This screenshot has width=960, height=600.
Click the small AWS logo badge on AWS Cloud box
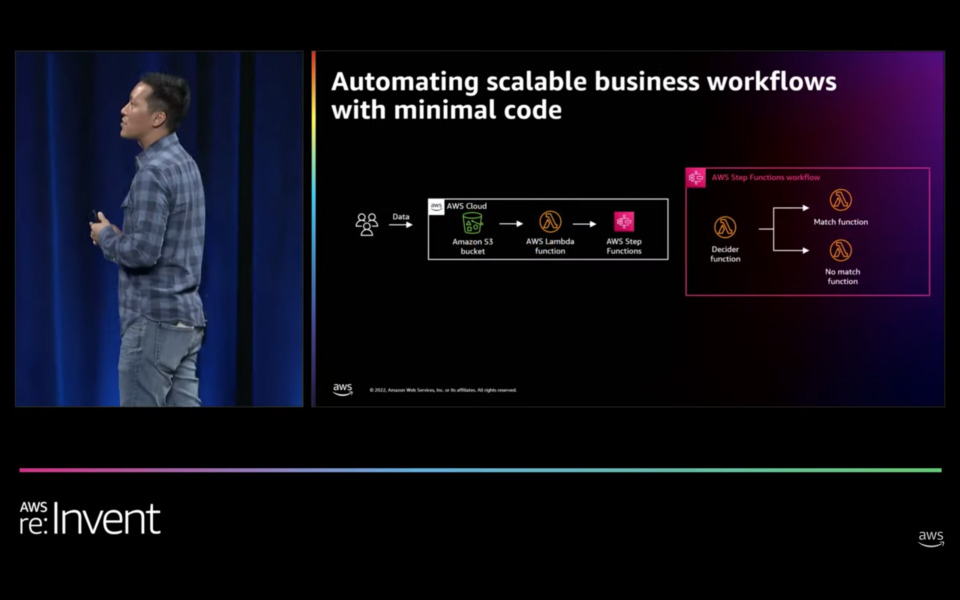[x=436, y=206]
